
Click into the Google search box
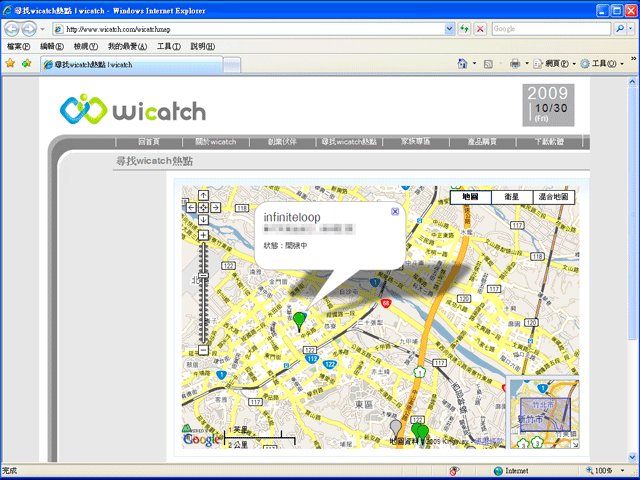click(x=551, y=29)
